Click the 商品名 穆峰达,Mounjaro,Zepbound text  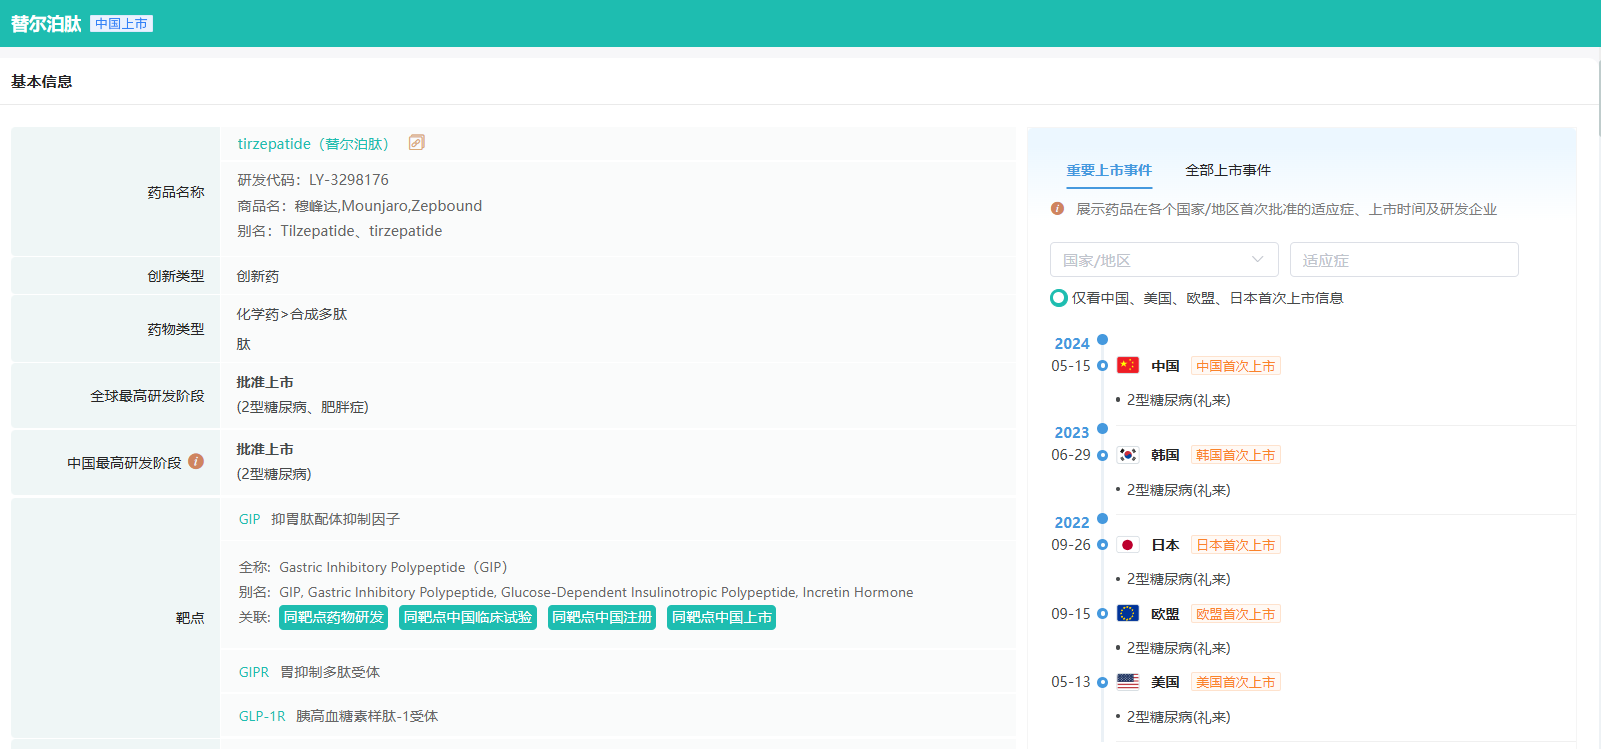click(360, 206)
